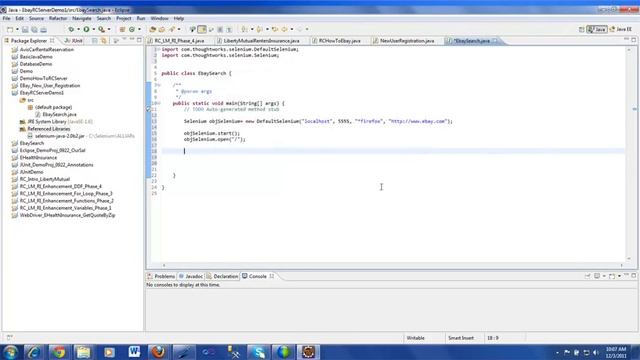Viewport: 640px width, 360px height.
Task: Click the Previous Annotation arrow icon
Action: [x=259, y=29]
